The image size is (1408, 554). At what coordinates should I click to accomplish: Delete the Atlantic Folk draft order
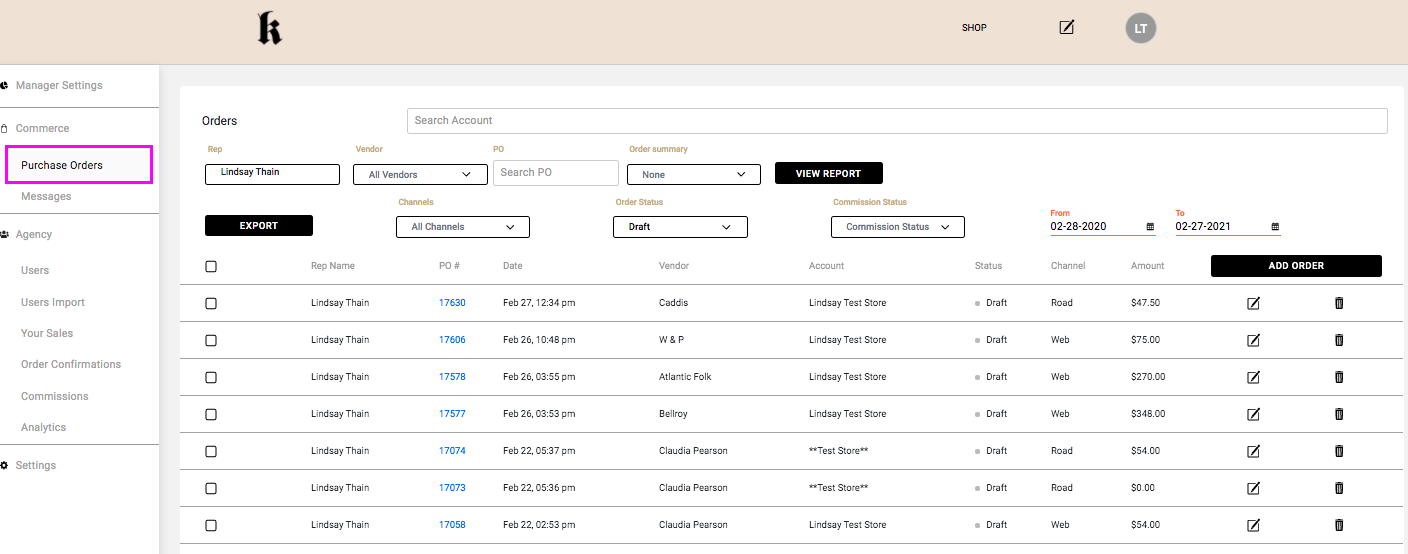[1339, 377]
